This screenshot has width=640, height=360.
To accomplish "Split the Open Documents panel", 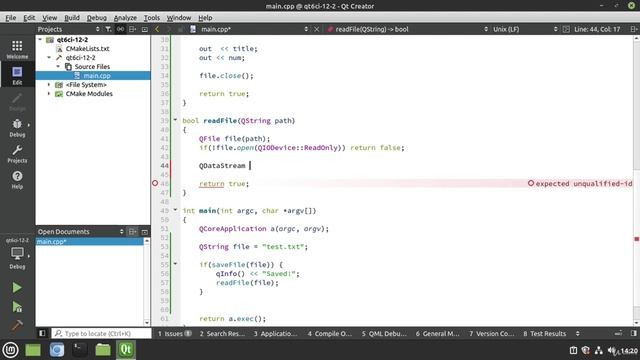I will coord(132,231).
